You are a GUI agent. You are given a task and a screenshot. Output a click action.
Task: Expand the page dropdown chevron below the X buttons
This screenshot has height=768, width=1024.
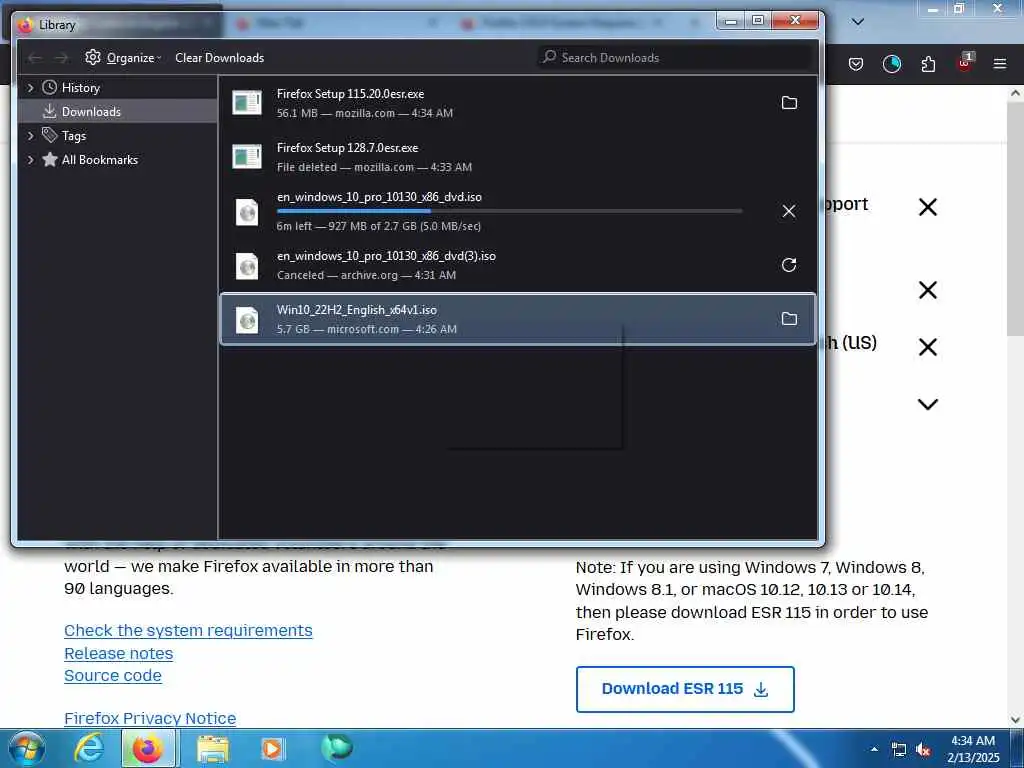point(927,404)
